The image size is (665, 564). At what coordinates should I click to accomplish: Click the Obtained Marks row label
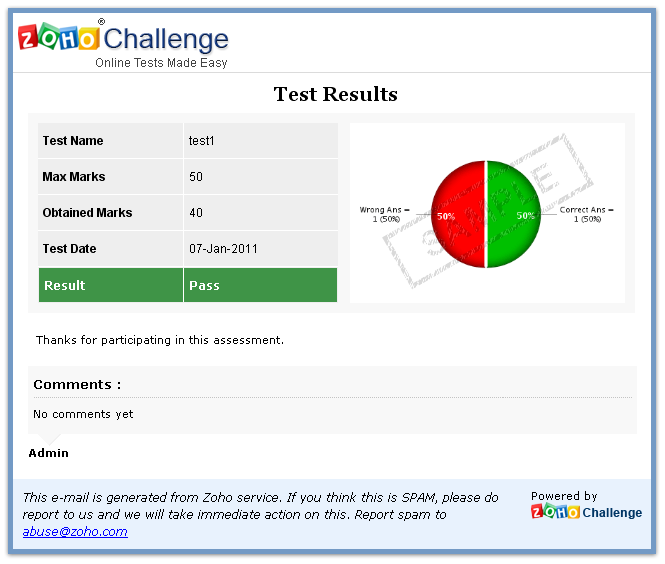point(88,213)
